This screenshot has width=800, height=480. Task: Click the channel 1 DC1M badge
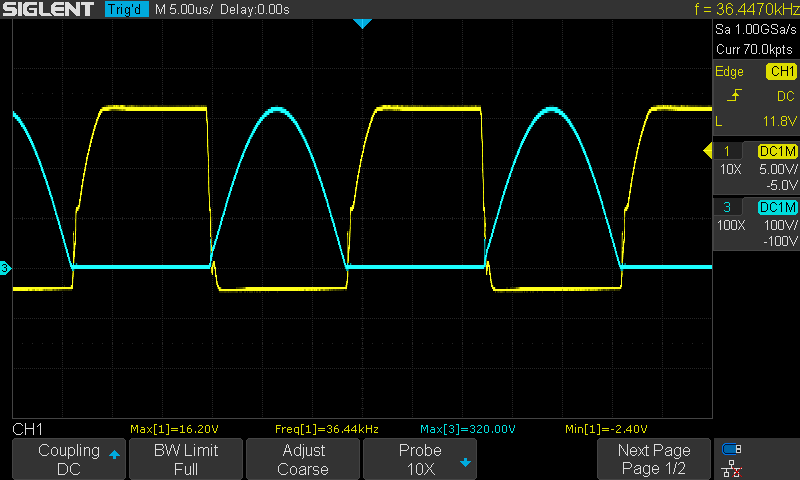(x=778, y=151)
